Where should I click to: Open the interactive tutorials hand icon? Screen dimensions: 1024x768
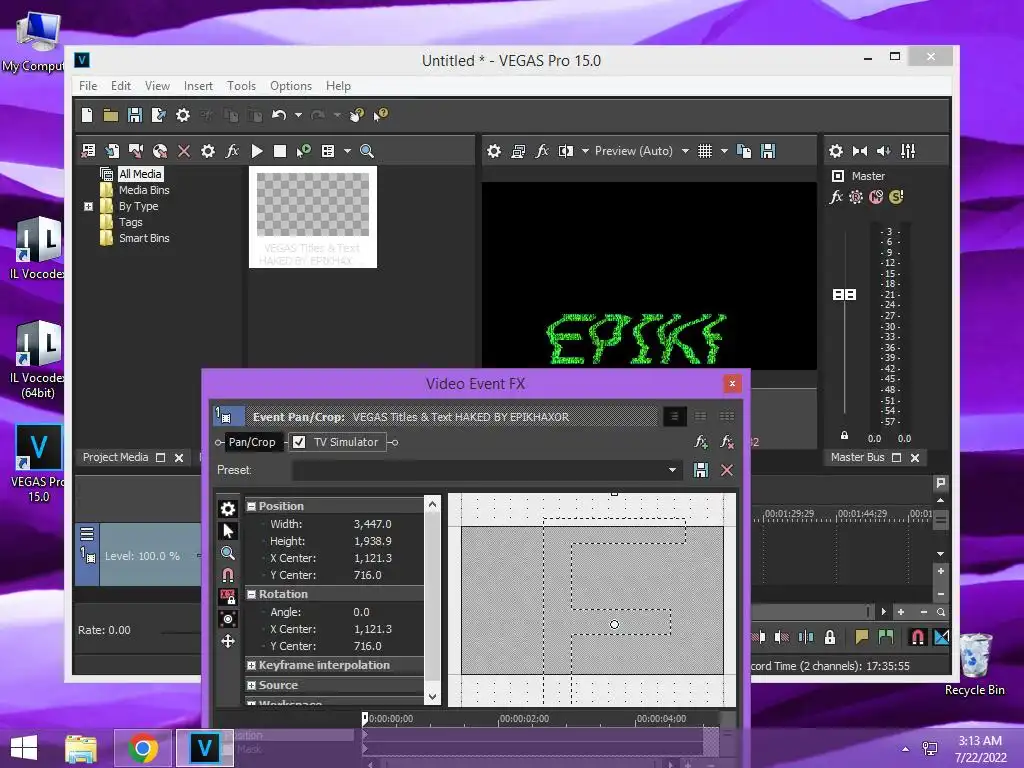click(357, 116)
